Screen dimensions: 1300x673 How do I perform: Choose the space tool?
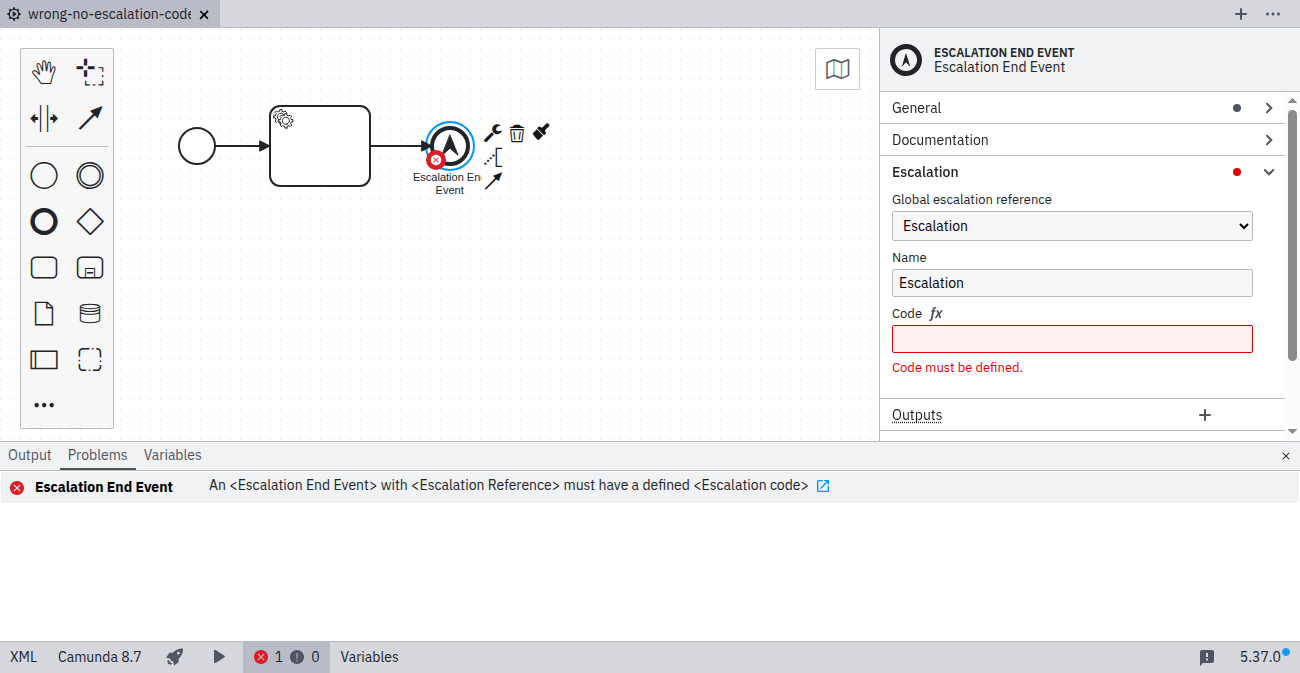pos(44,119)
